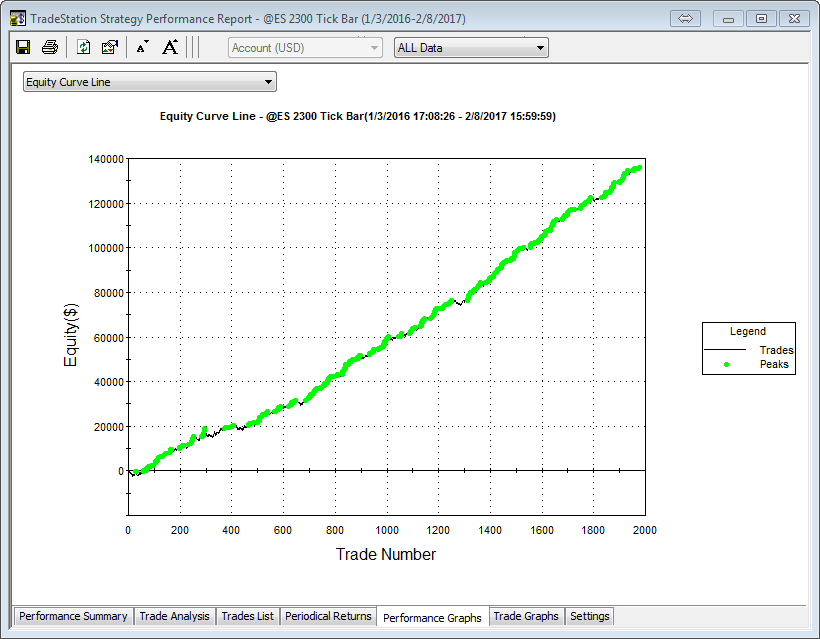
Task: Click the double-arrow button in title bar
Action: coord(686,18)
